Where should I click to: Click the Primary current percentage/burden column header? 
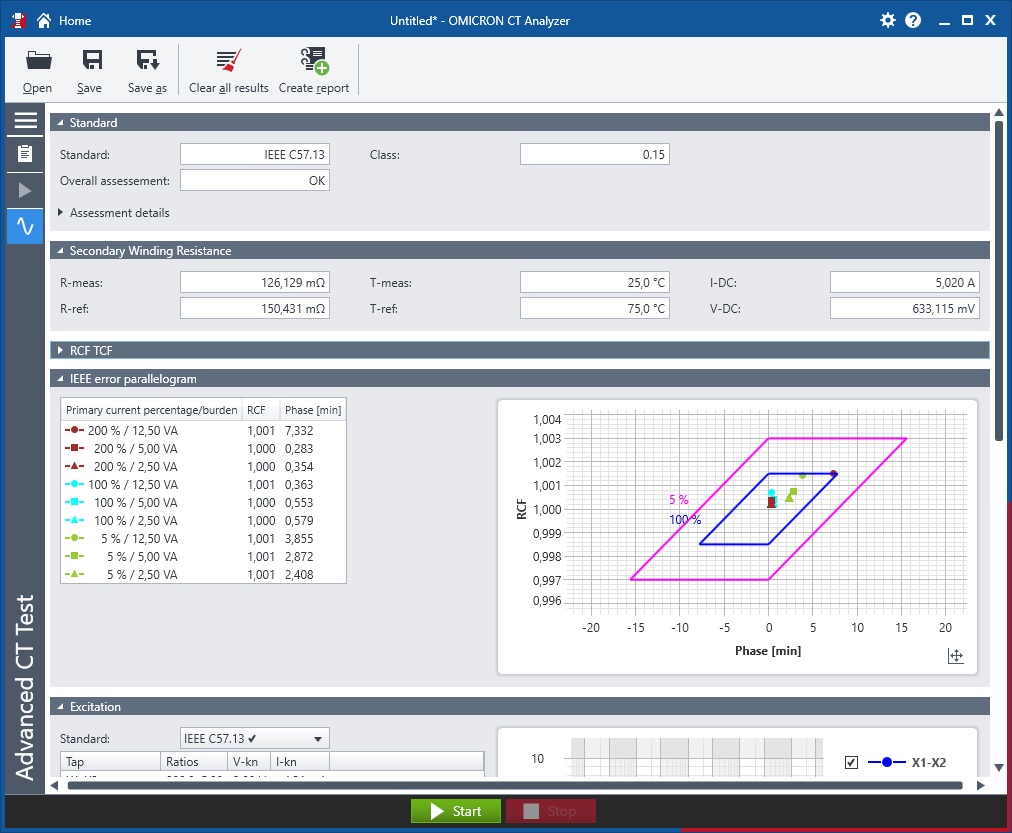(x=152, y=410)
